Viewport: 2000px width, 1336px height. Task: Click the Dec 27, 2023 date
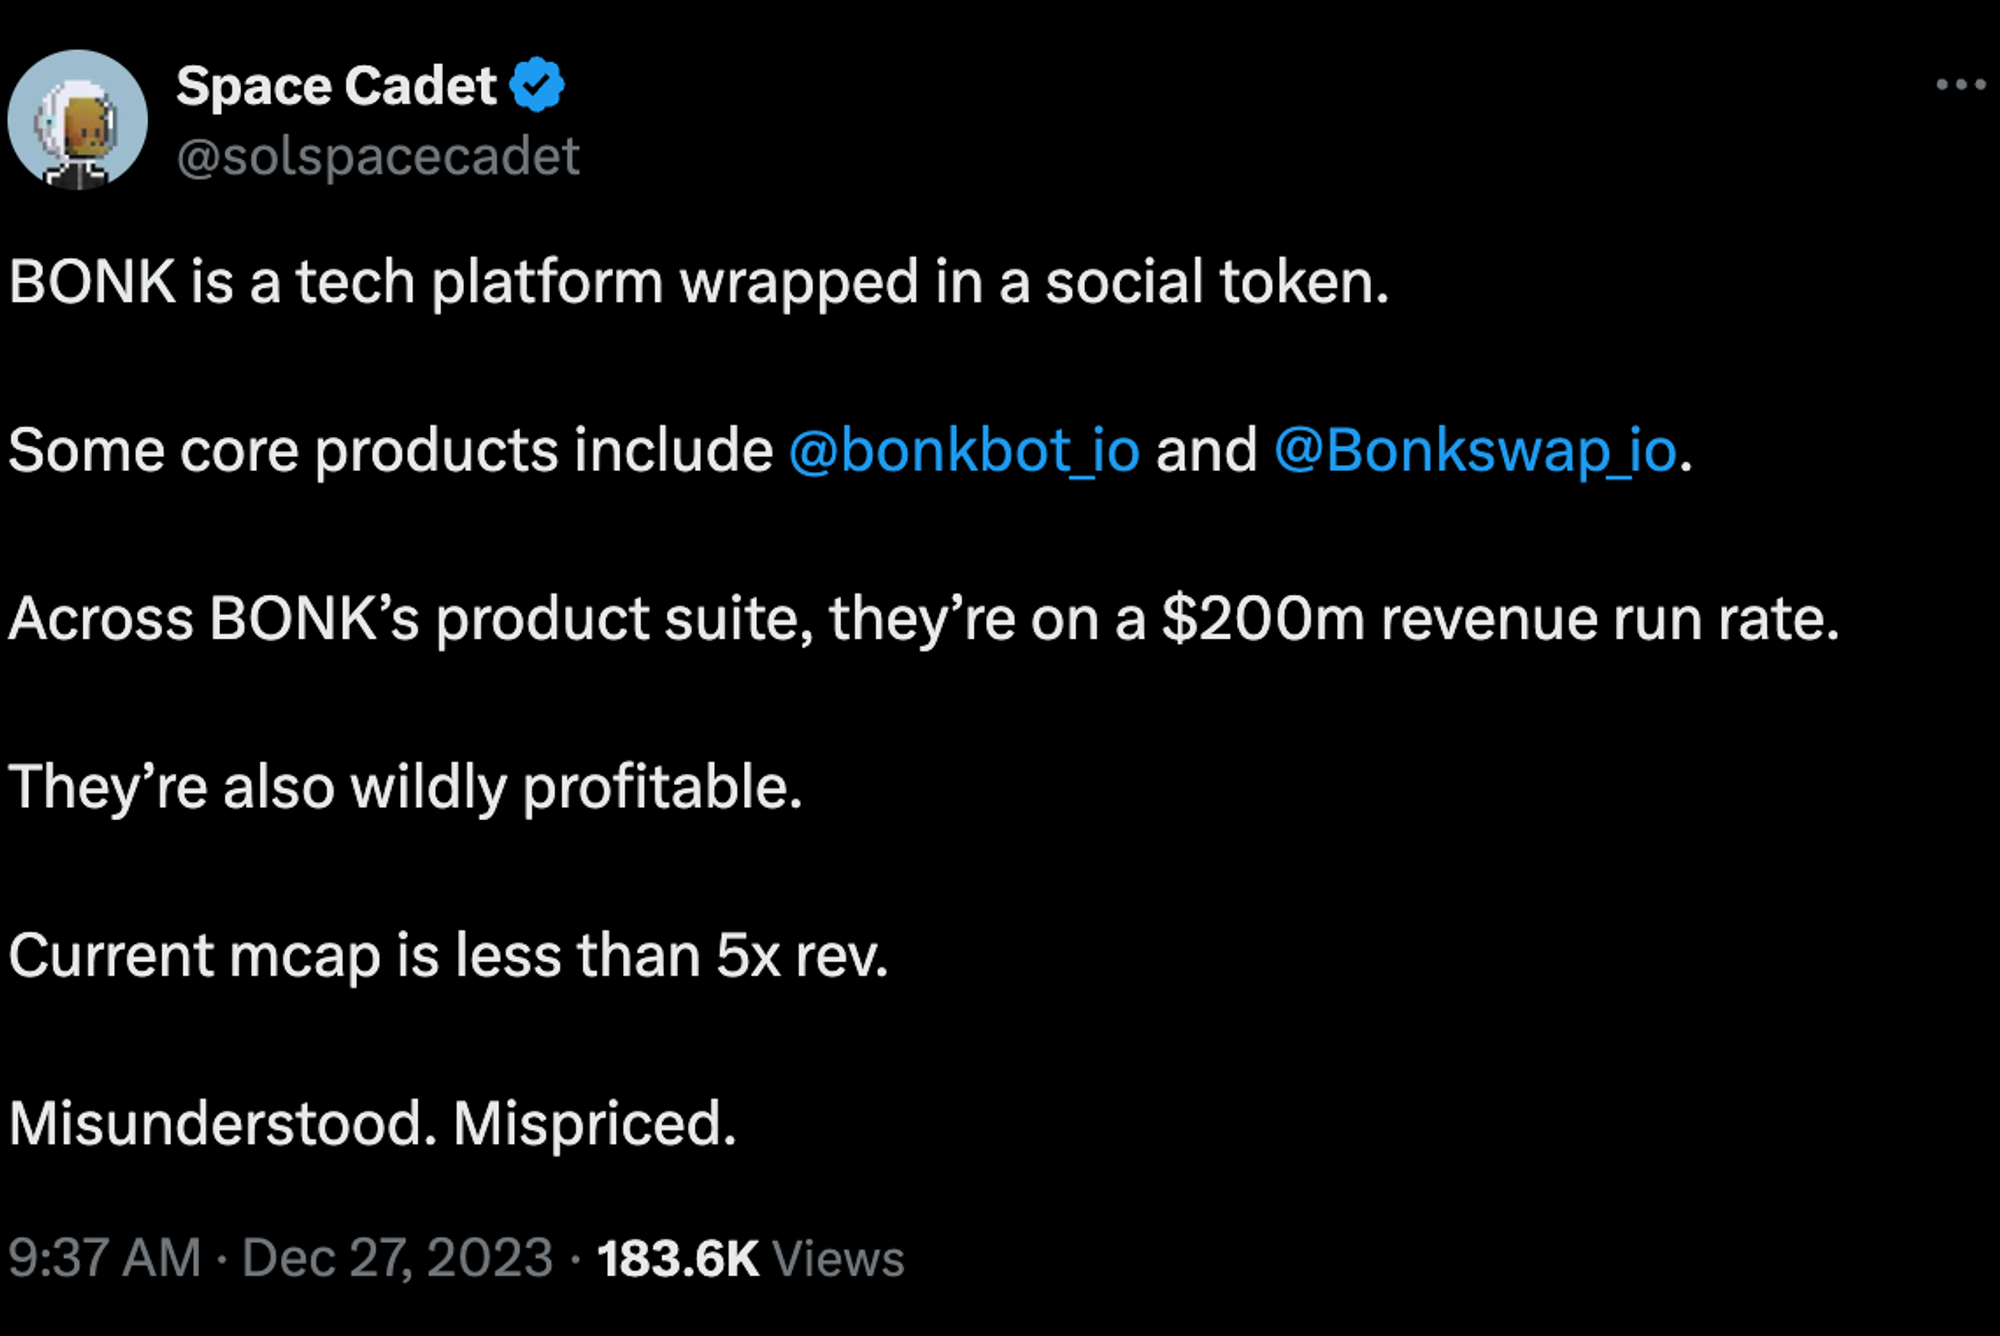coord(397,1257)
